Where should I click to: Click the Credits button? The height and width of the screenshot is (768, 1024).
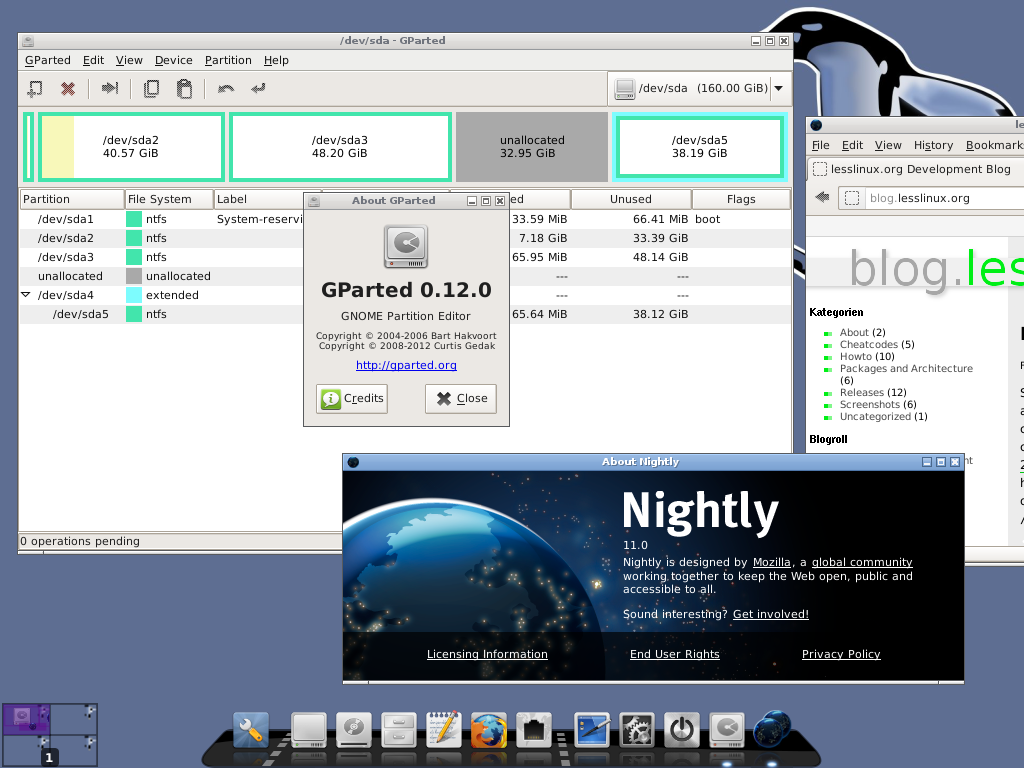(352, 398)
